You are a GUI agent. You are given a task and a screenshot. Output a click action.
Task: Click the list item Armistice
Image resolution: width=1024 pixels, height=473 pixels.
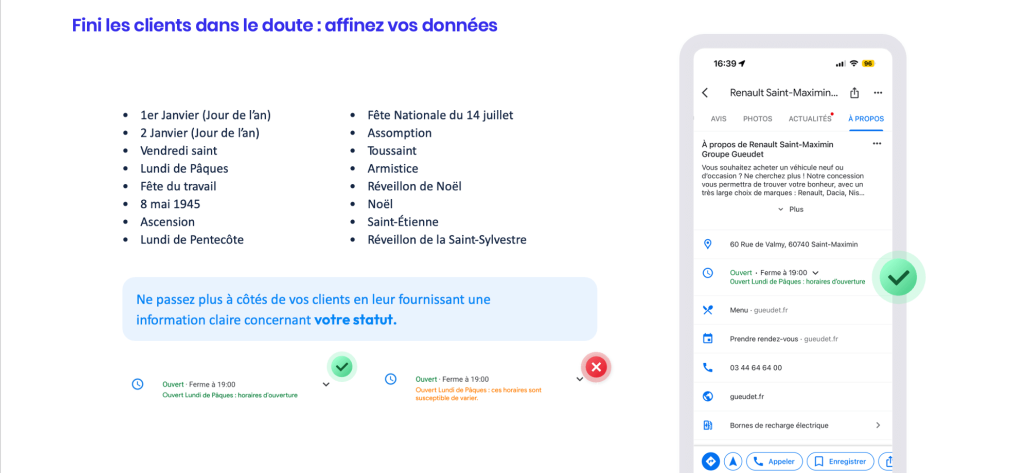(392, 169)
